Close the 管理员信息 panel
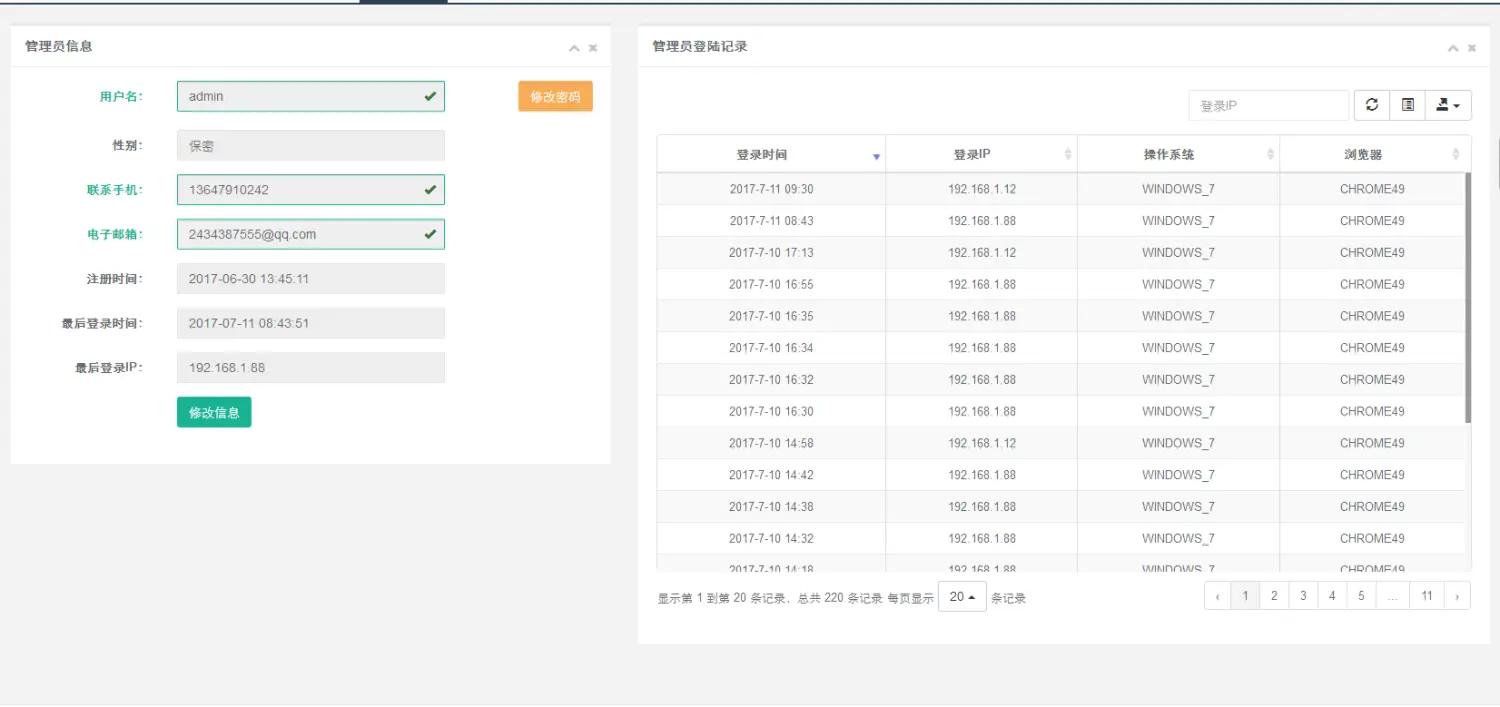The width and height of the screenshot is (1500, 707). (x=593, y=48)
